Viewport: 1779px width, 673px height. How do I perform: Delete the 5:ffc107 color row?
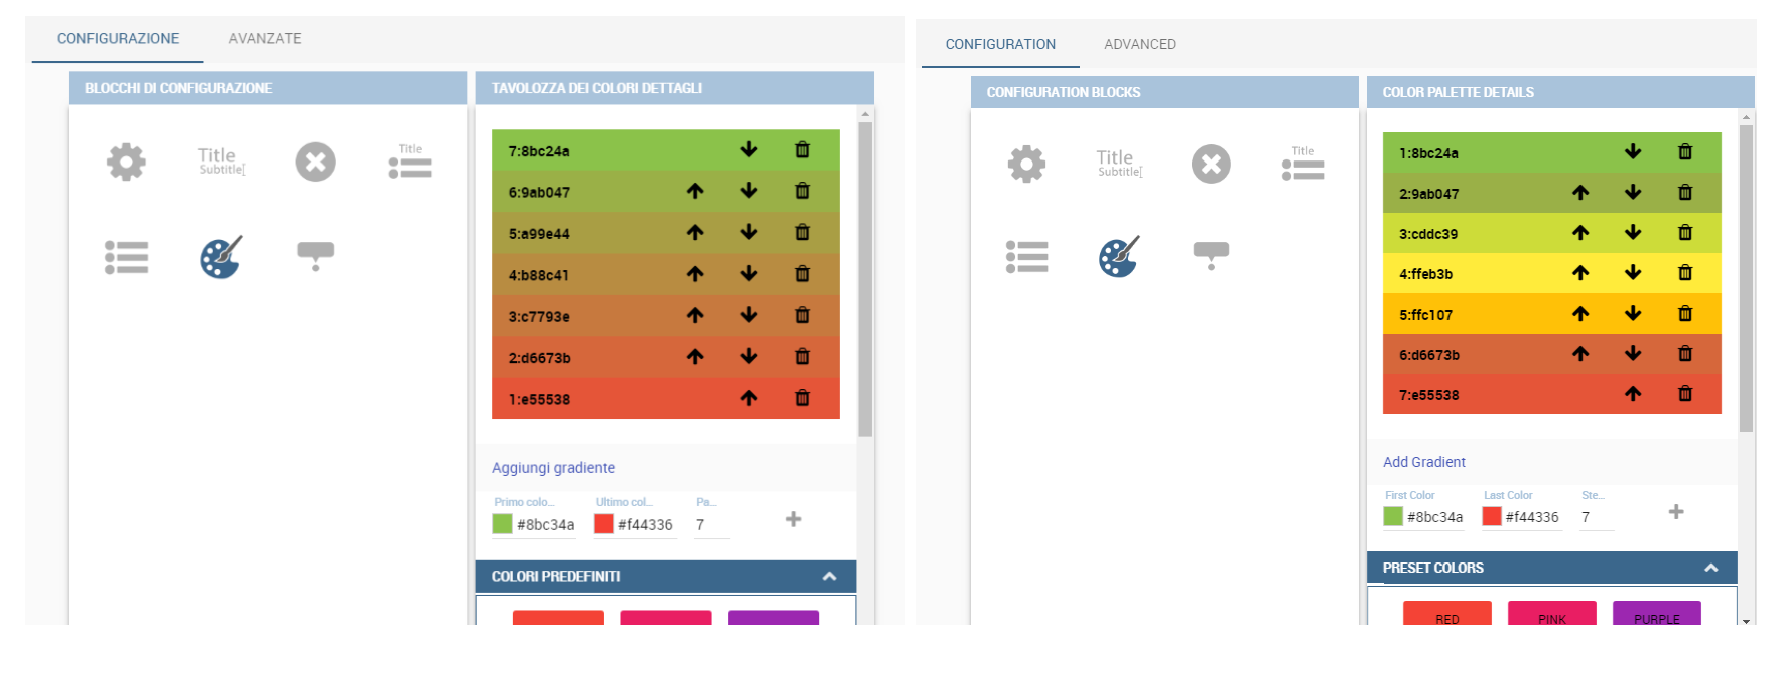pos(1685,314)
